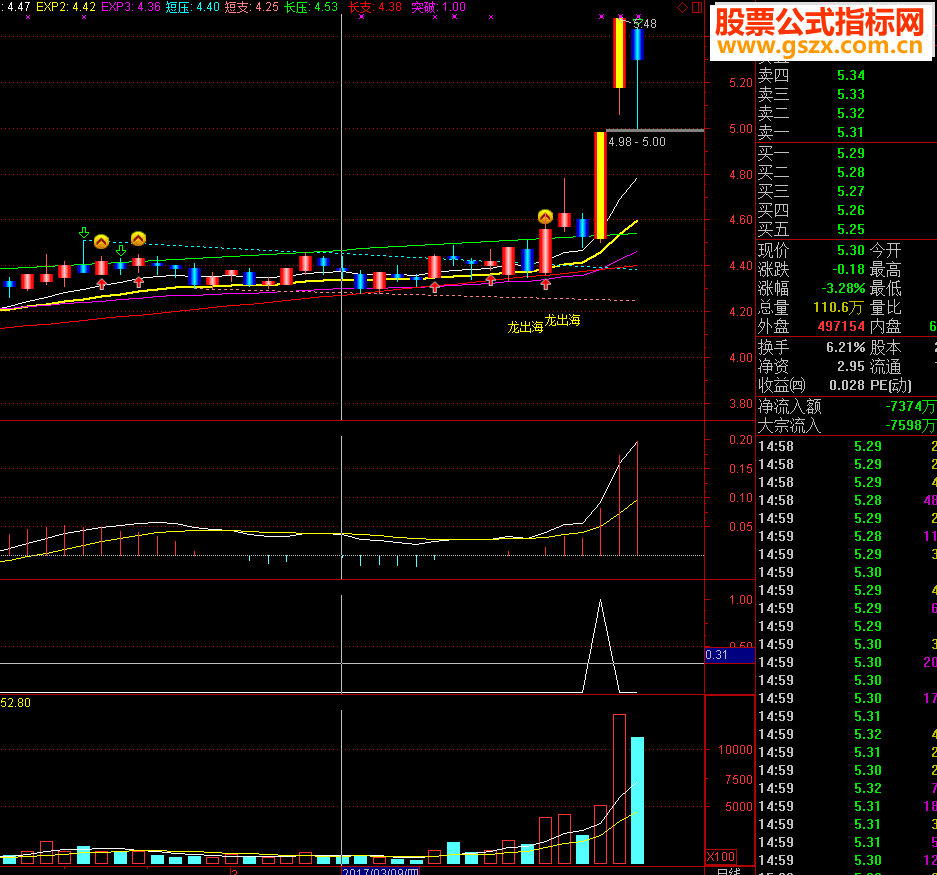
Task: Select the 14:58 tick row priced 5.28
Action: 846,500
